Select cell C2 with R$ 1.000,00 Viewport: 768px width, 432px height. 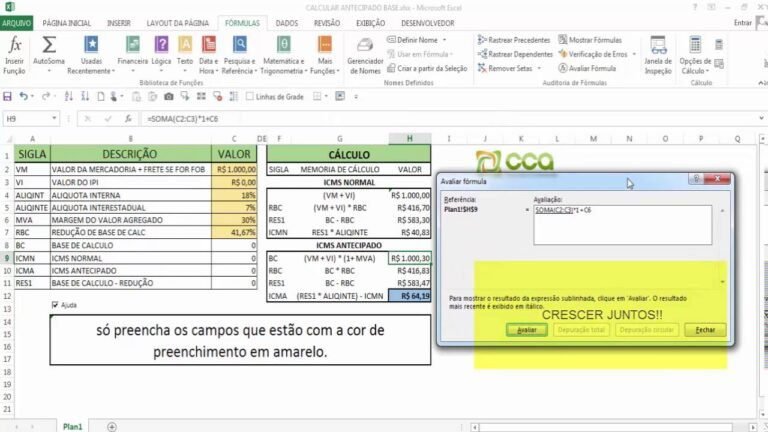(234, 169)
